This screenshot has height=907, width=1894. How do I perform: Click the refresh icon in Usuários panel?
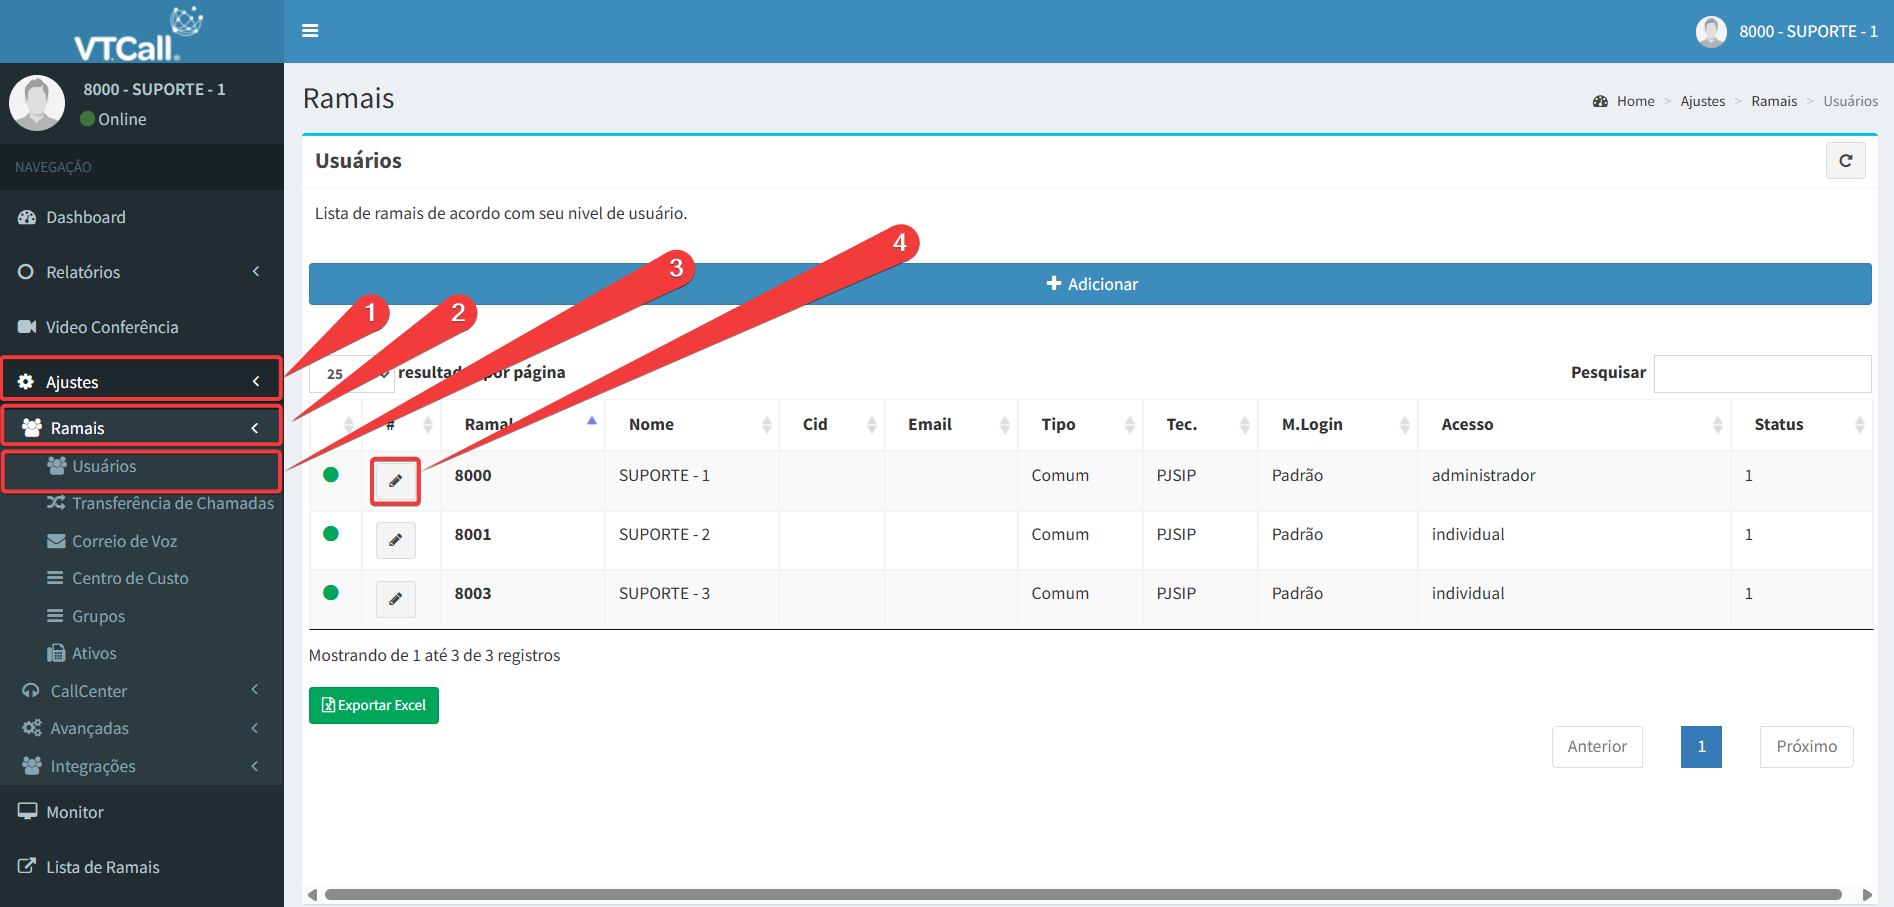tap(1845, 161)
